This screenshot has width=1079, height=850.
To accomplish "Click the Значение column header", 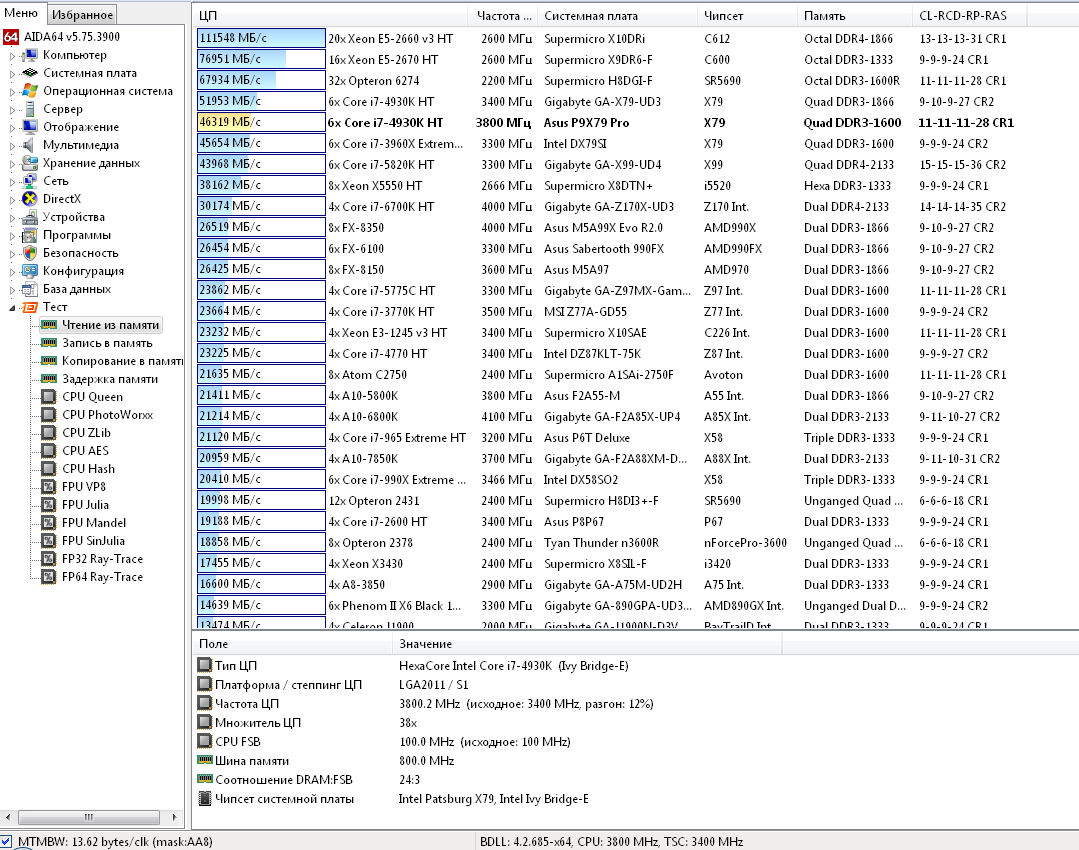I will 587,644.
